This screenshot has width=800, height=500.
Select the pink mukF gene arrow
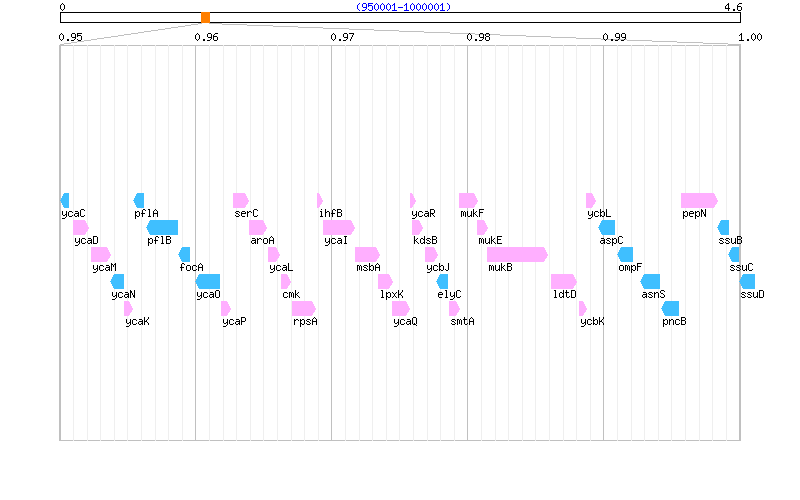(x=468, y=200)
